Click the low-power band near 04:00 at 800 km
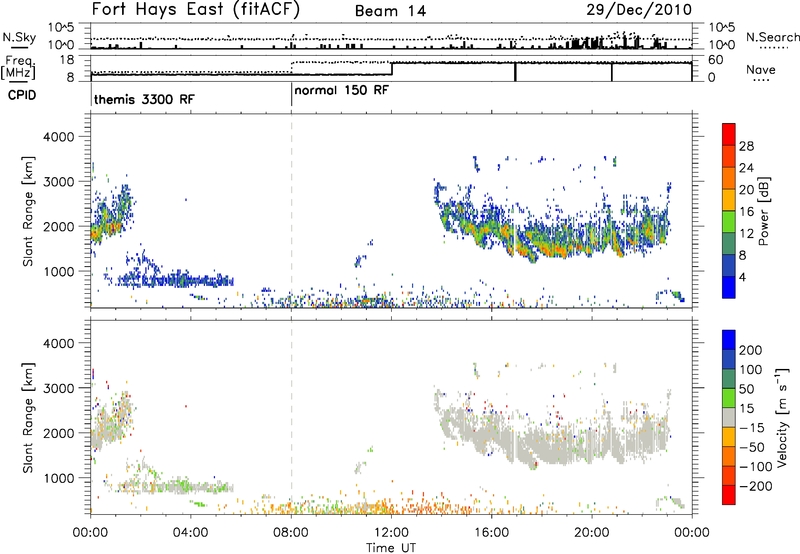 click(x=176, y=280)
